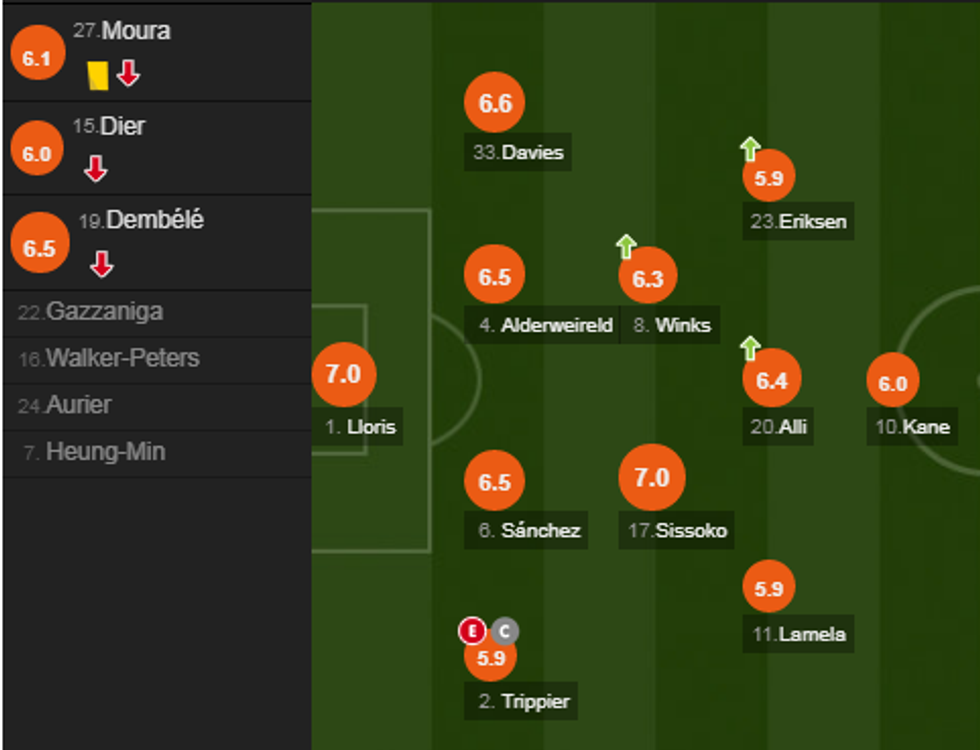The height and width of the screenshot is (750, 980).
Task: Click the green substitution arrow above Alli's rating
Action: point(750,348)
